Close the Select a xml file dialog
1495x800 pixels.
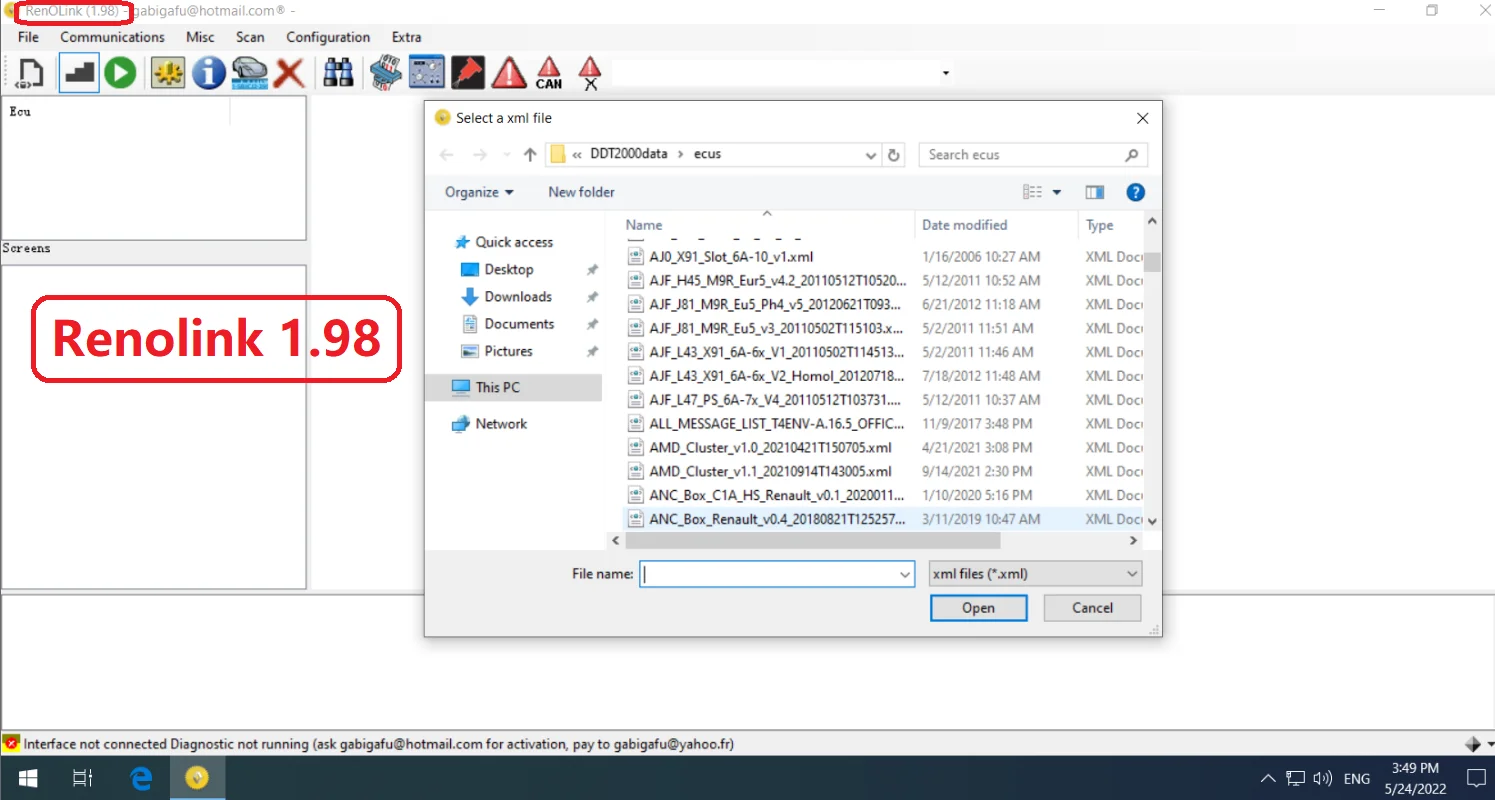click(1143, 118)
